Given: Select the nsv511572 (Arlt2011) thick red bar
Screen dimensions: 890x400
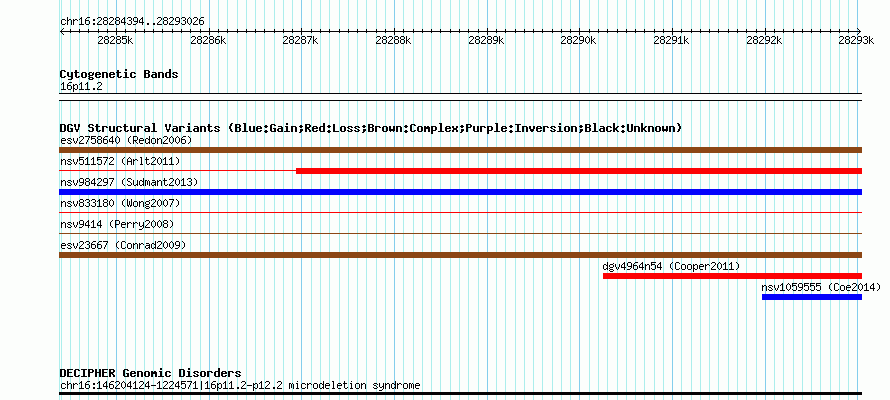Looking at the screenshot, I should 579,171.
